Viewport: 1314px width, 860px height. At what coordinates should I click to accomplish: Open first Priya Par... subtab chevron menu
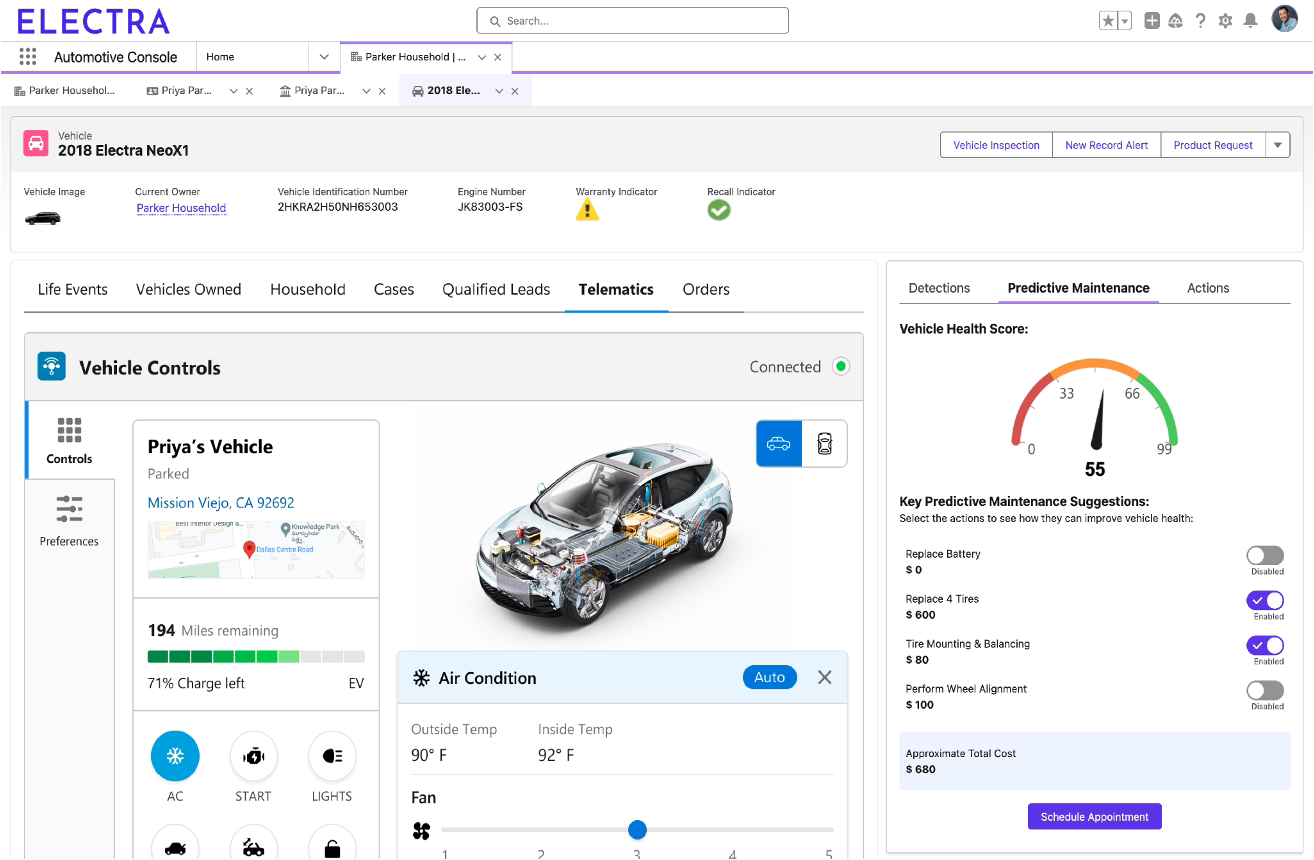233,91
